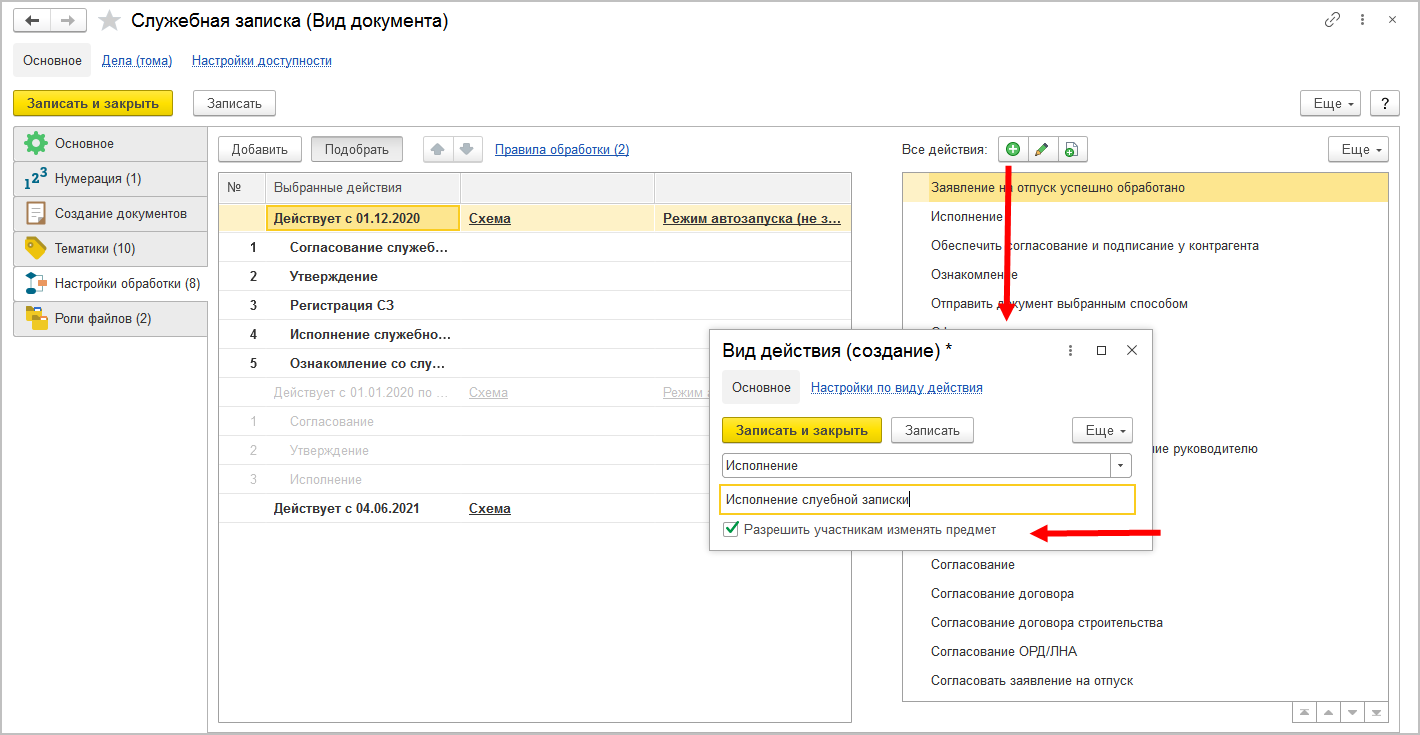Copy action type with the document-plus icon
Viewport: 1420px width, 735px height.
(1071, 150)
